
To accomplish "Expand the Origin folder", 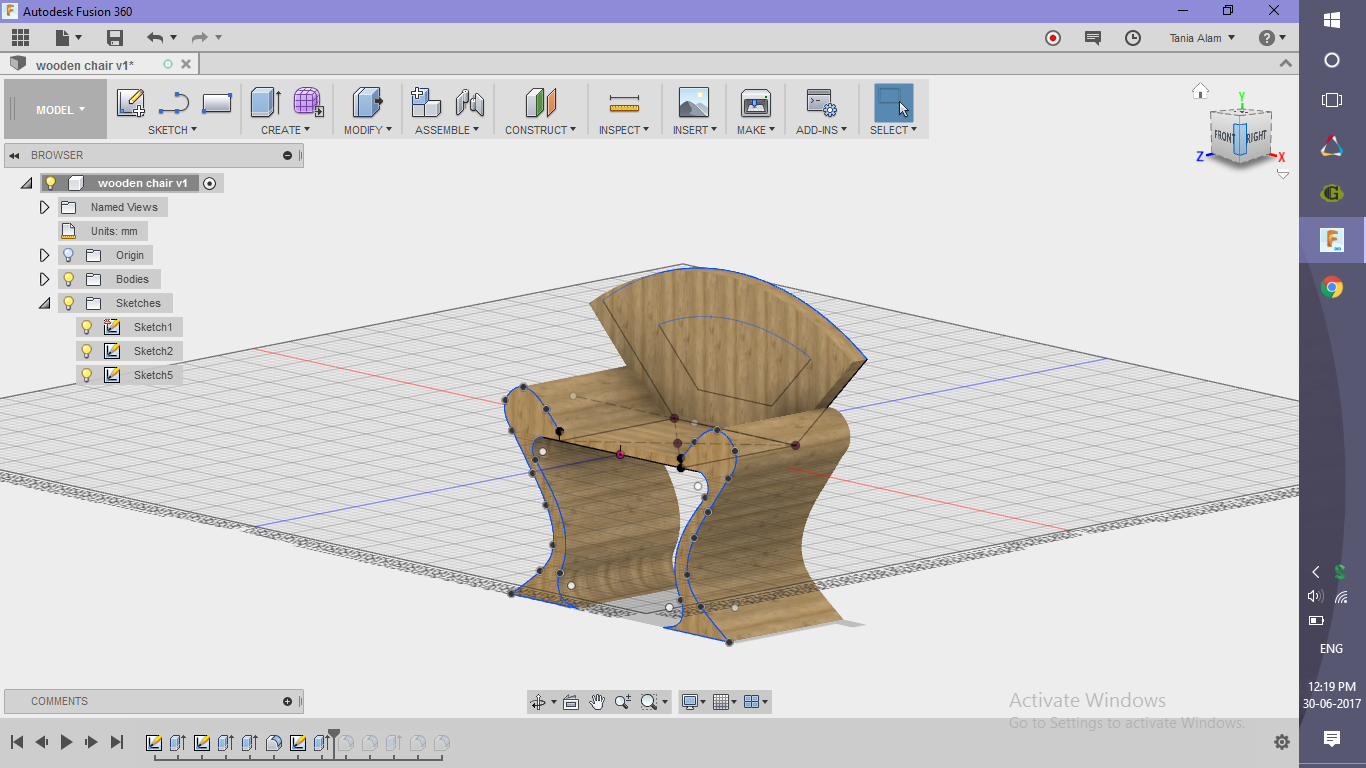I will 44,255.
